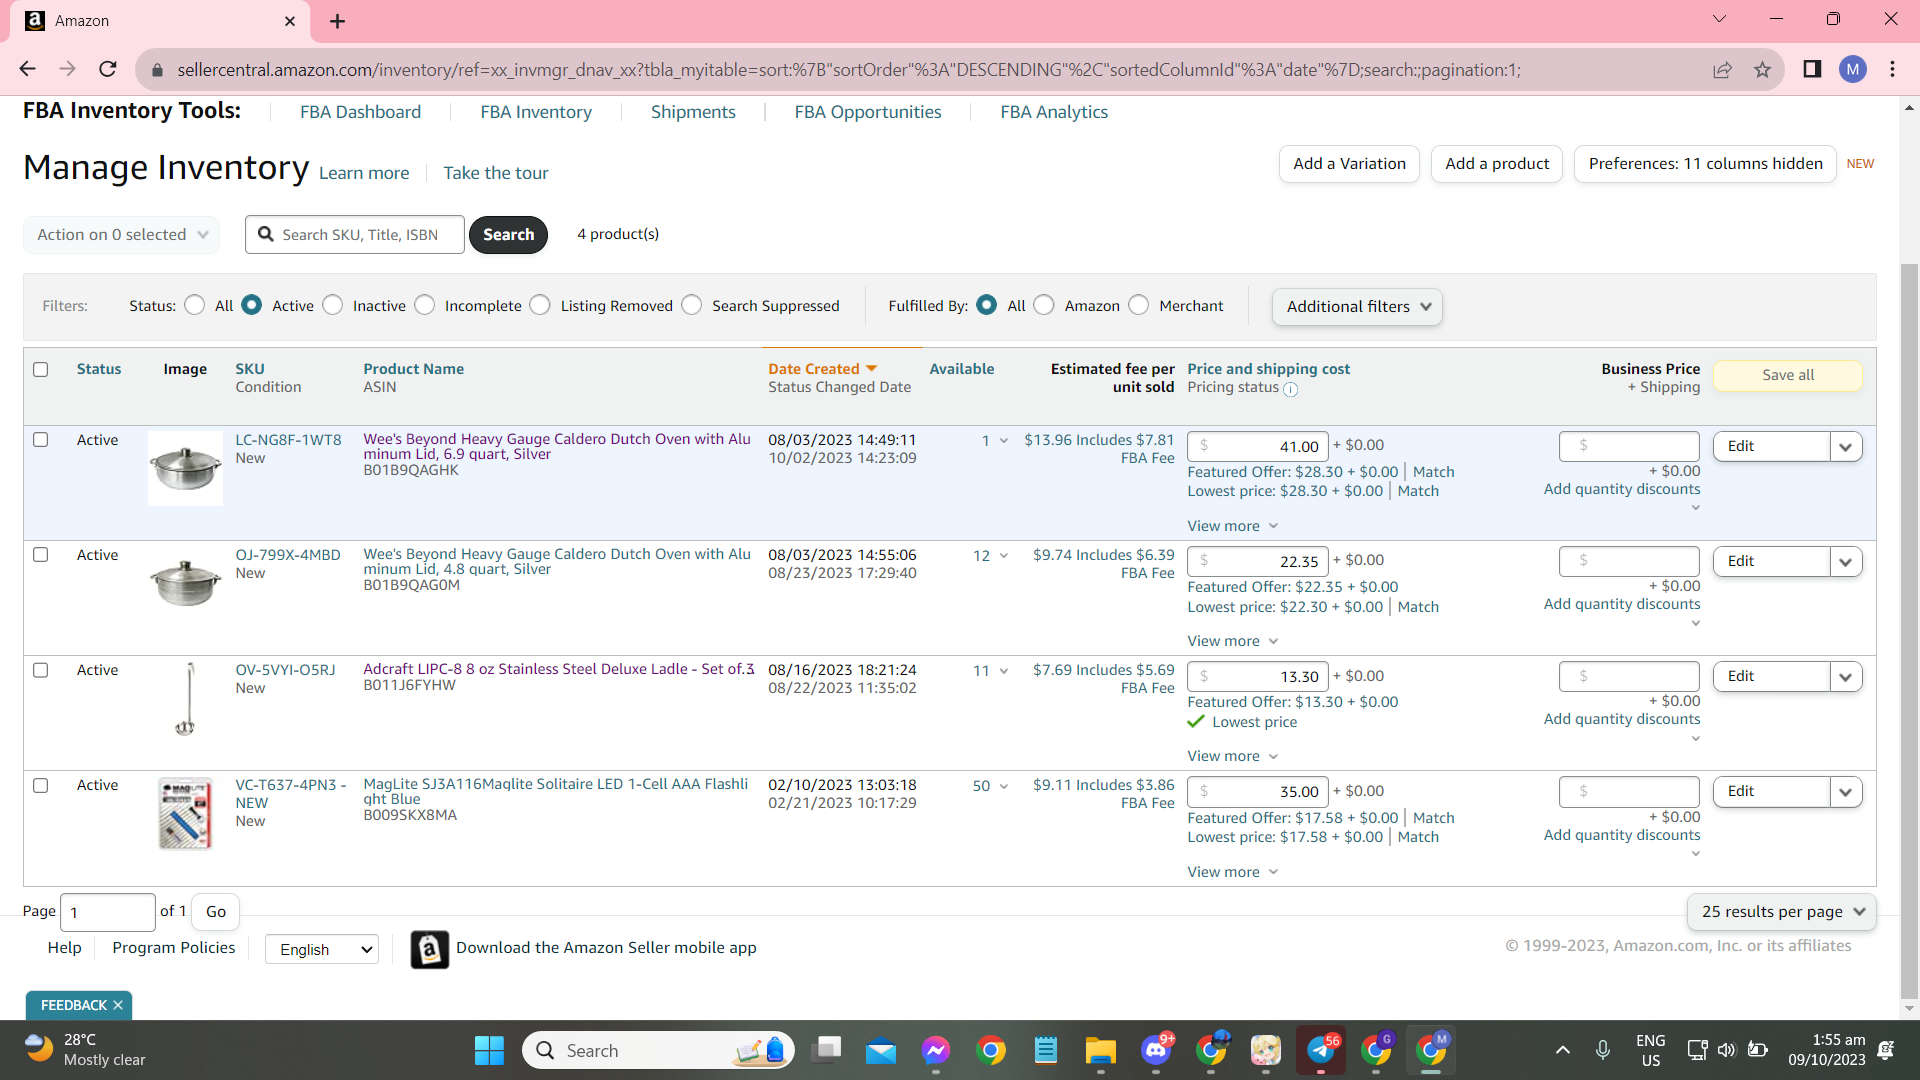Click the Save all button
This screenshot has height=1080, width=1920.
coord(1788,376)
